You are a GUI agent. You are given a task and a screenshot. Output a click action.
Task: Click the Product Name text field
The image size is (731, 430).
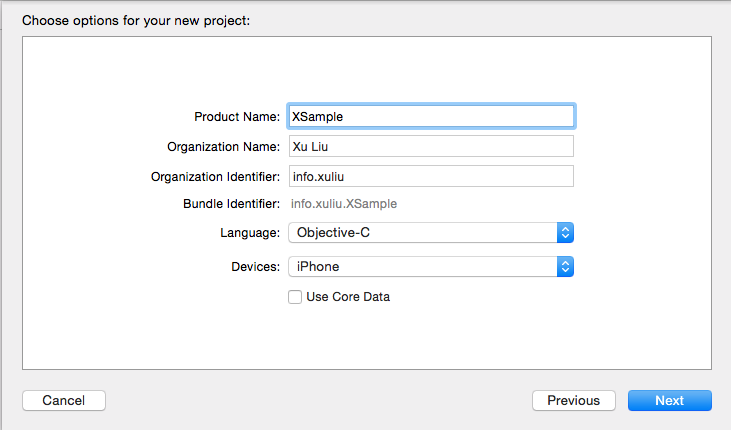point(430,117)
